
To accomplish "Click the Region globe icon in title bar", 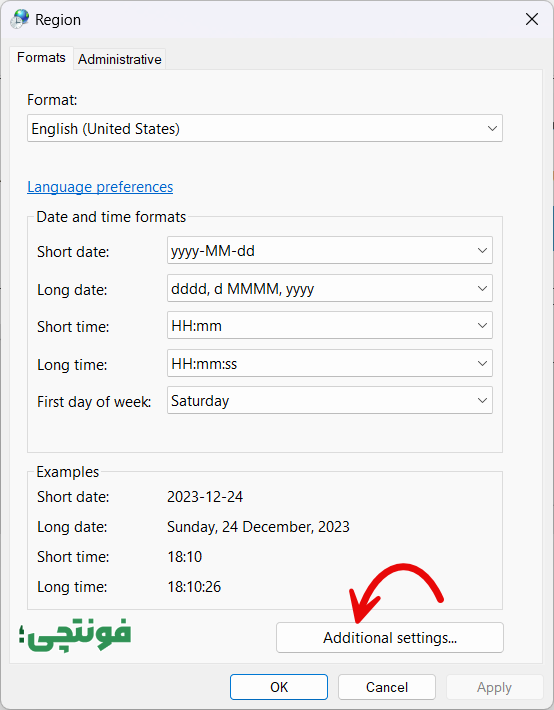I will 20,19.
